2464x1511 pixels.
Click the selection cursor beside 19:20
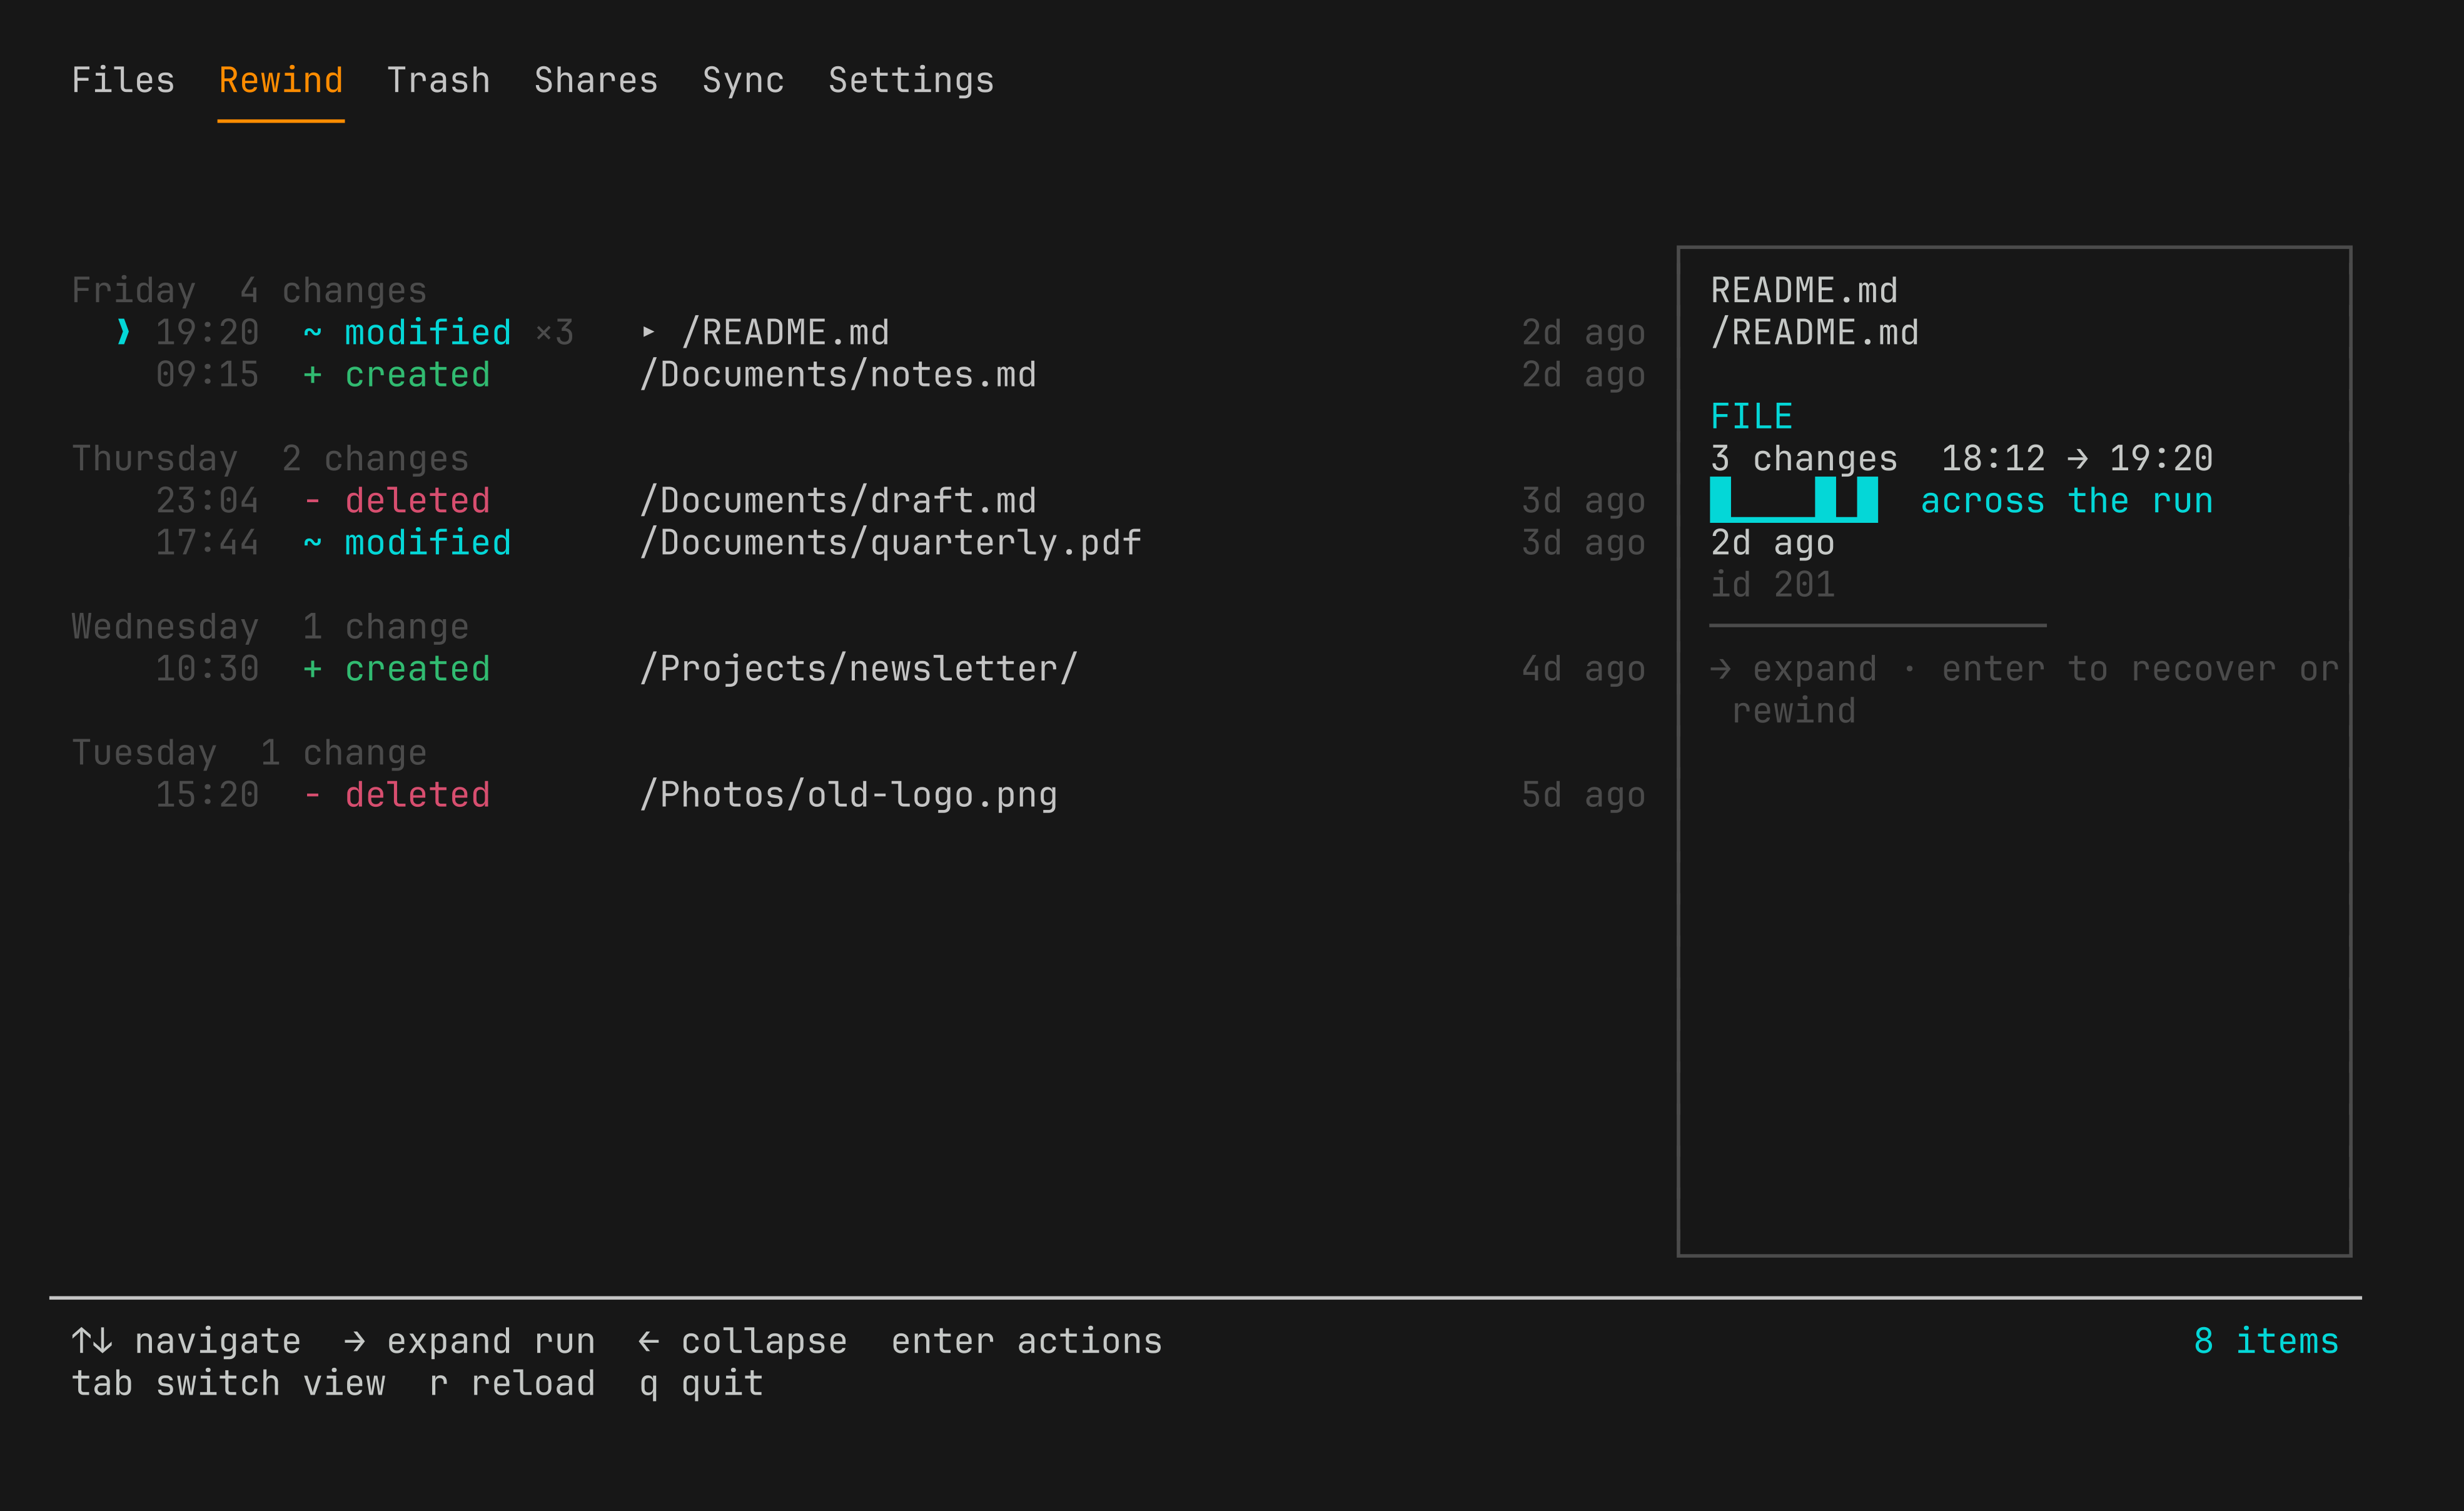(x=123, y=332)
